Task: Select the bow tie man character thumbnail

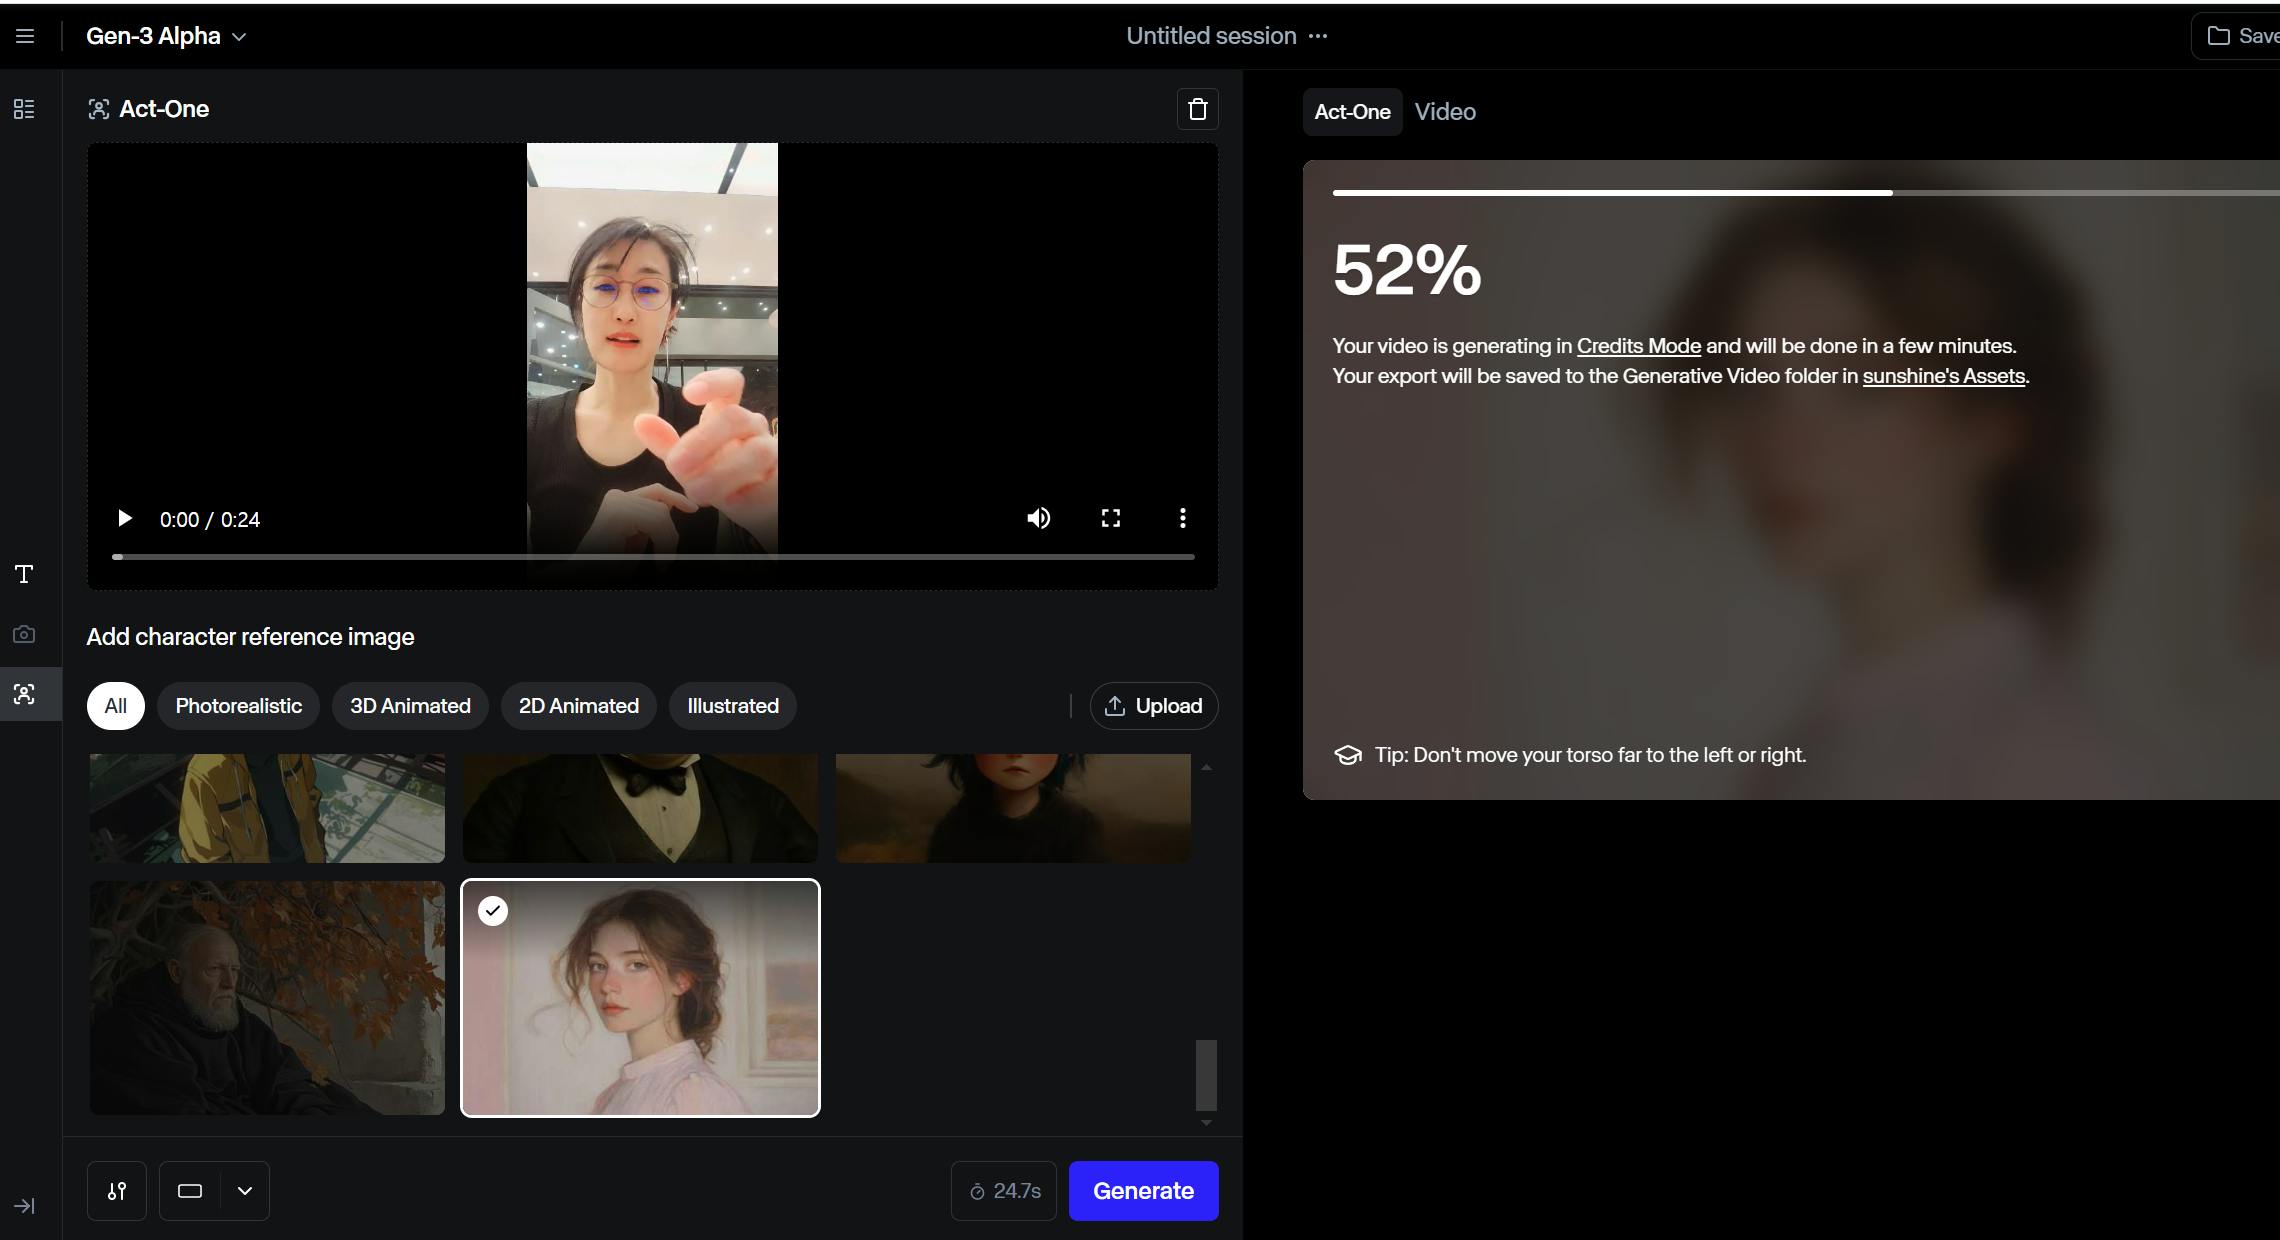Action: pos(640,808)
